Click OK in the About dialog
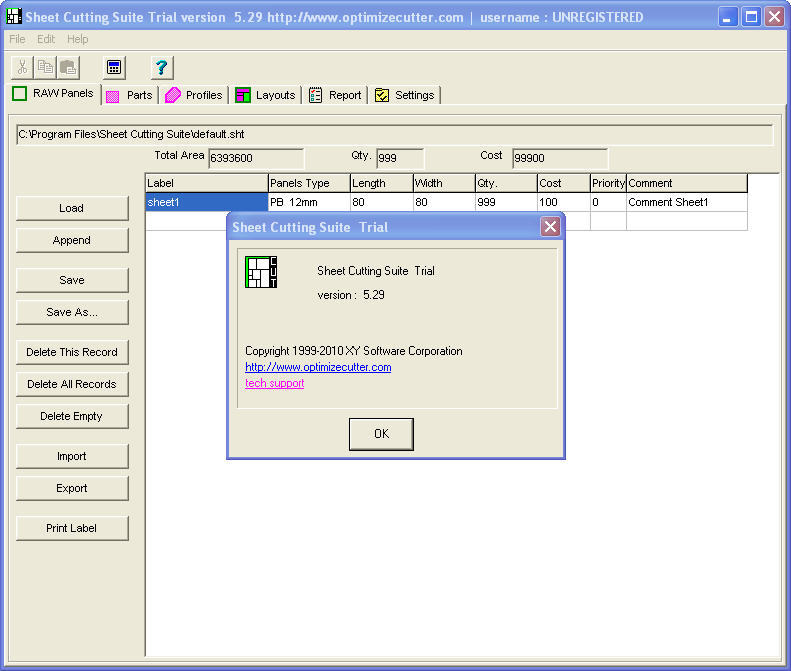 [x=381, y=434]
